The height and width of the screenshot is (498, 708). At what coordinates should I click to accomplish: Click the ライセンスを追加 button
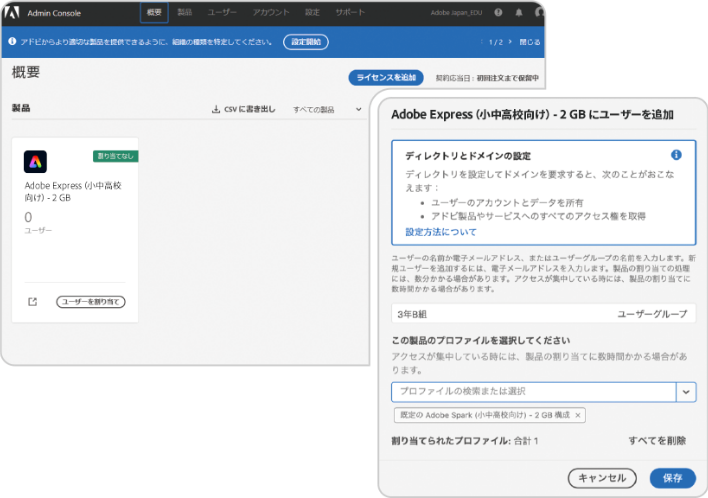[x=386, y=77]
